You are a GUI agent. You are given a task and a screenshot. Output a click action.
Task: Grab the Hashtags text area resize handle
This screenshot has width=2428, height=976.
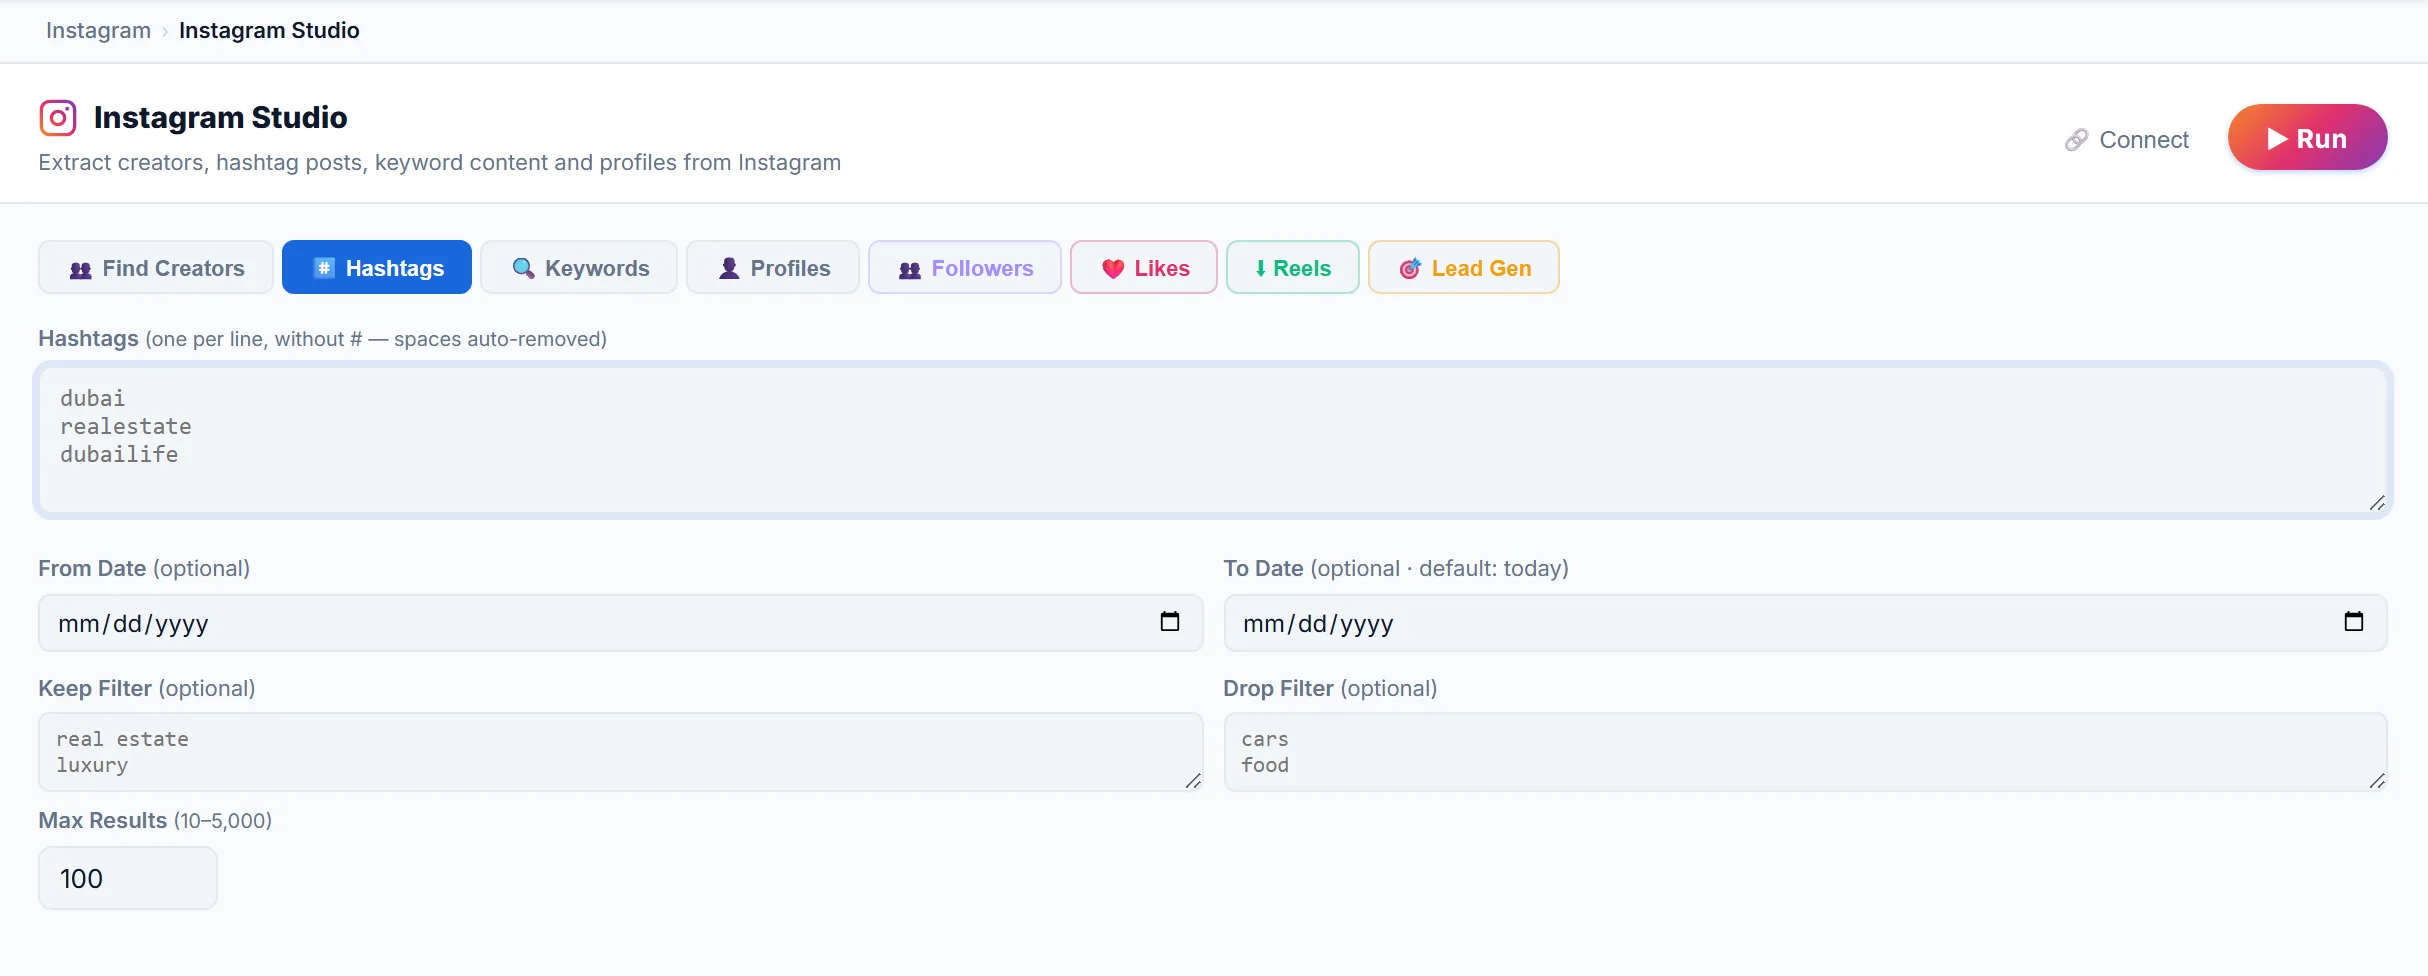click(x=2377, y=503)
